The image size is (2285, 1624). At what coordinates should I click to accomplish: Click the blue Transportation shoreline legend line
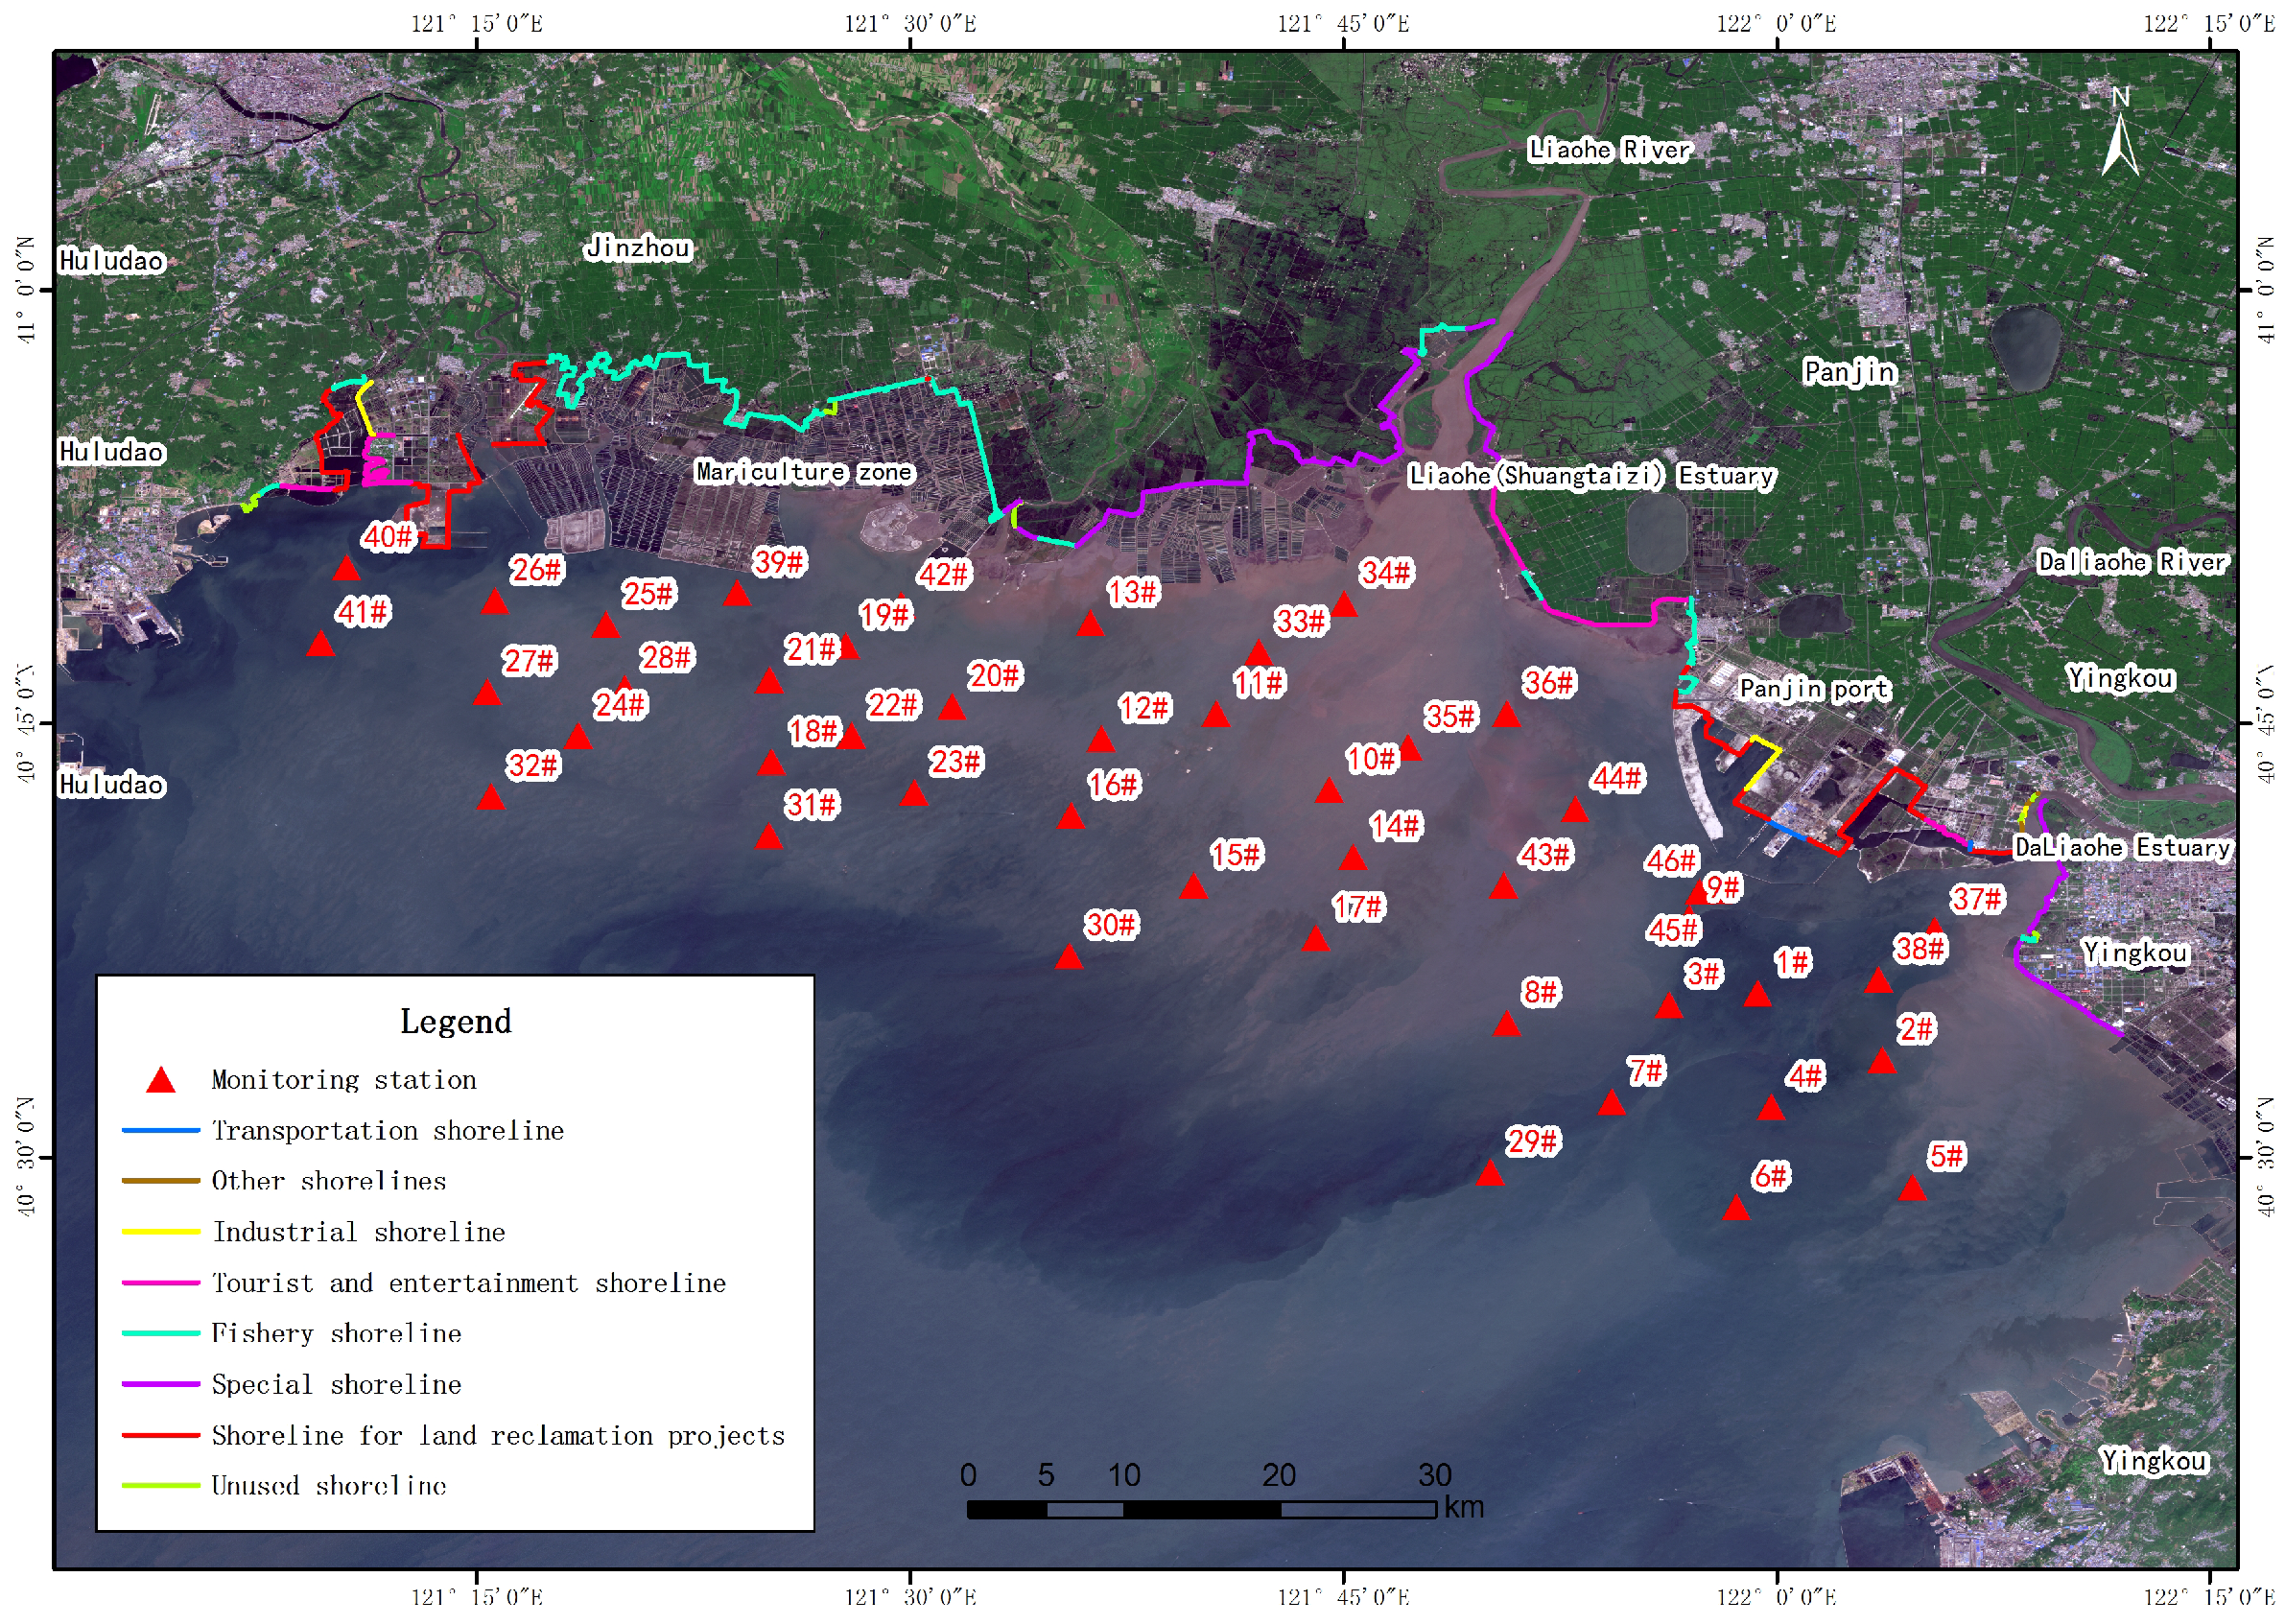tap(161, 1131)
